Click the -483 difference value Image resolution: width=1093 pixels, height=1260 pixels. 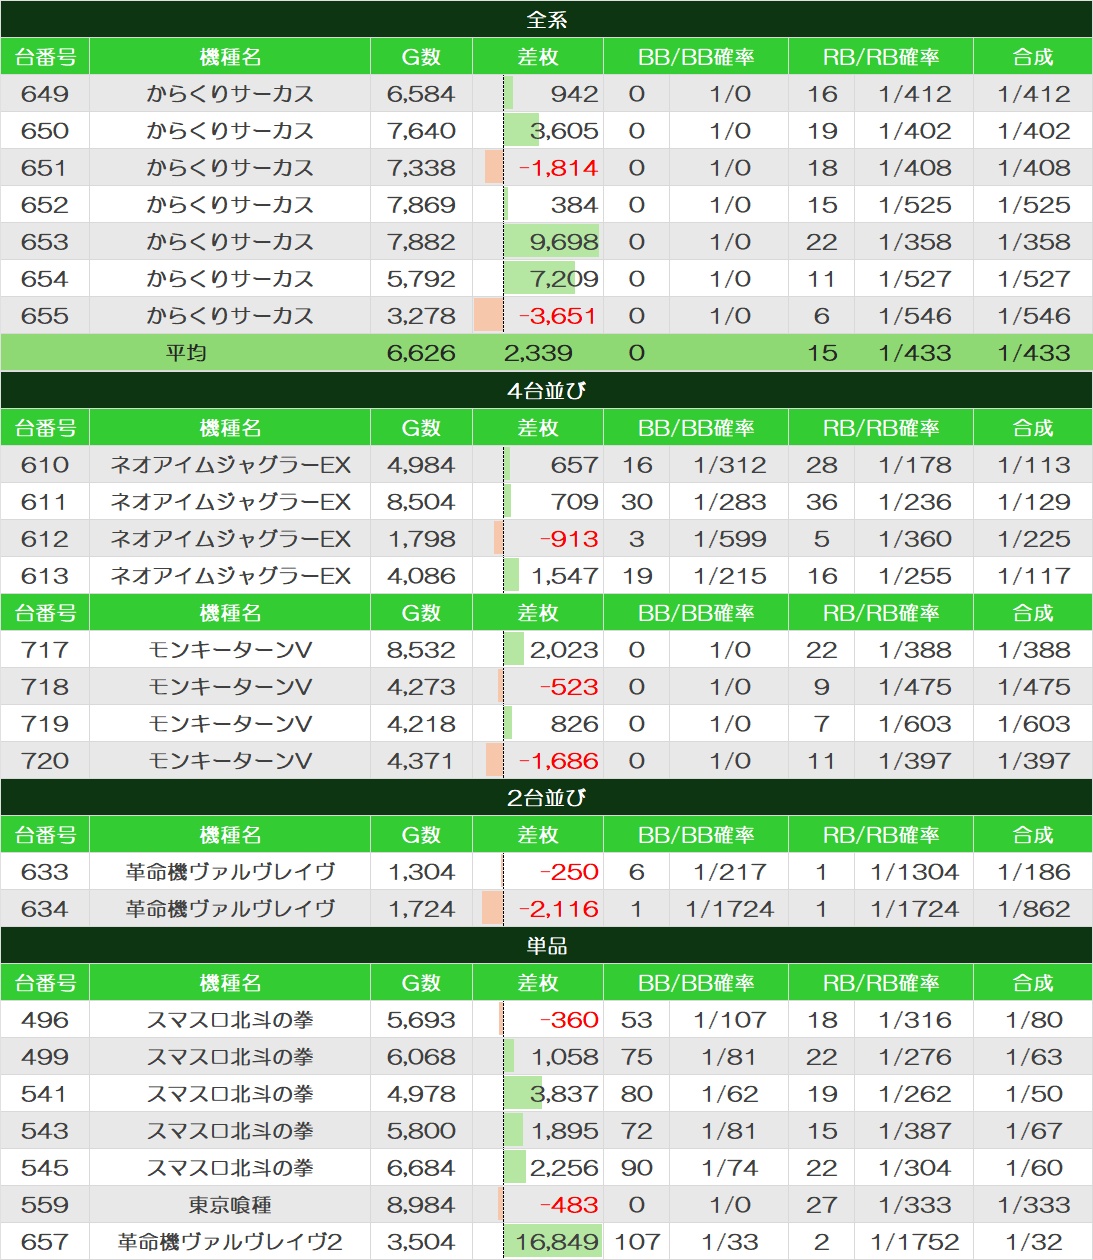pyautogui.click(x=569, y=1205)
